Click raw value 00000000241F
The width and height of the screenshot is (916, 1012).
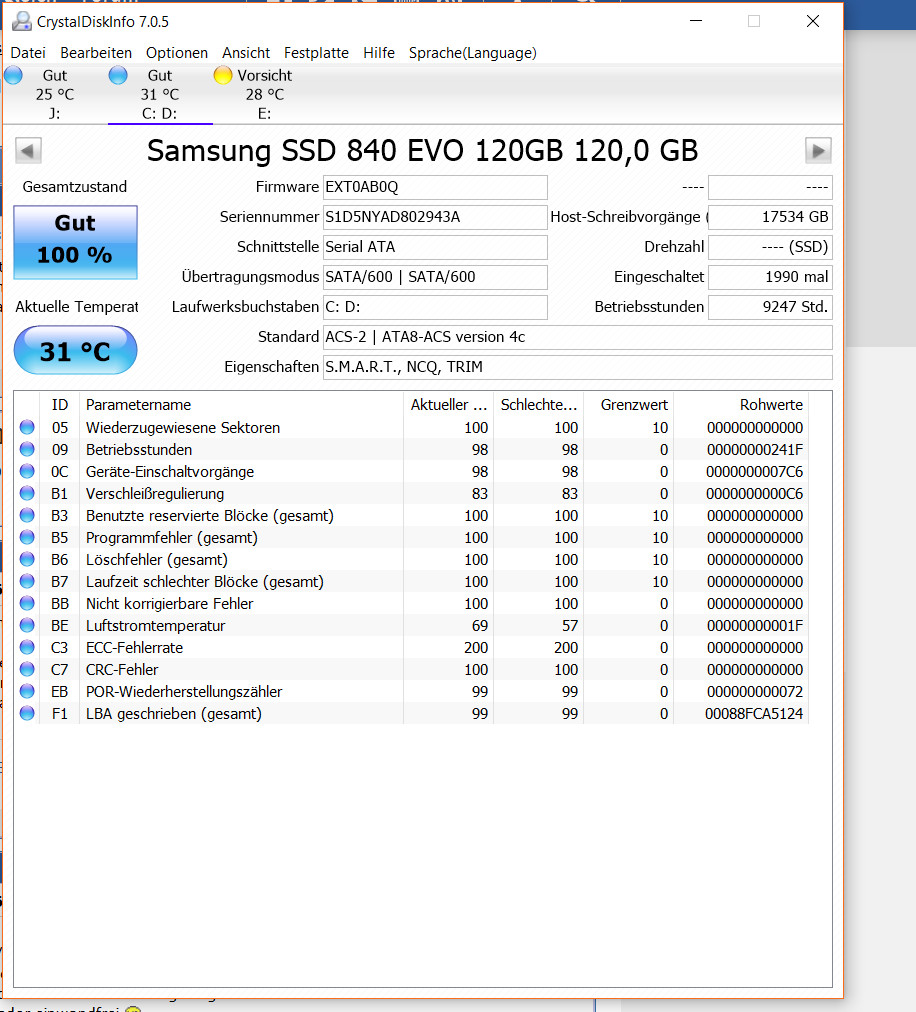(x=755, y=450)
